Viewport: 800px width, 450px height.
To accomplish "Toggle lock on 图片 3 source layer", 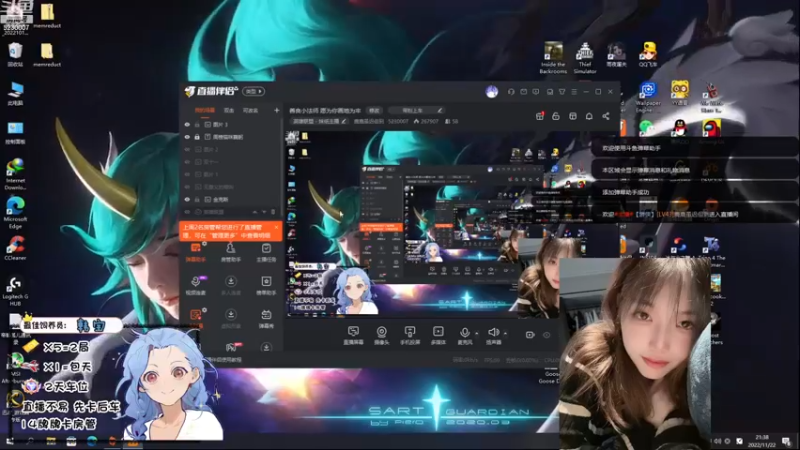I will tap(197, 124).
